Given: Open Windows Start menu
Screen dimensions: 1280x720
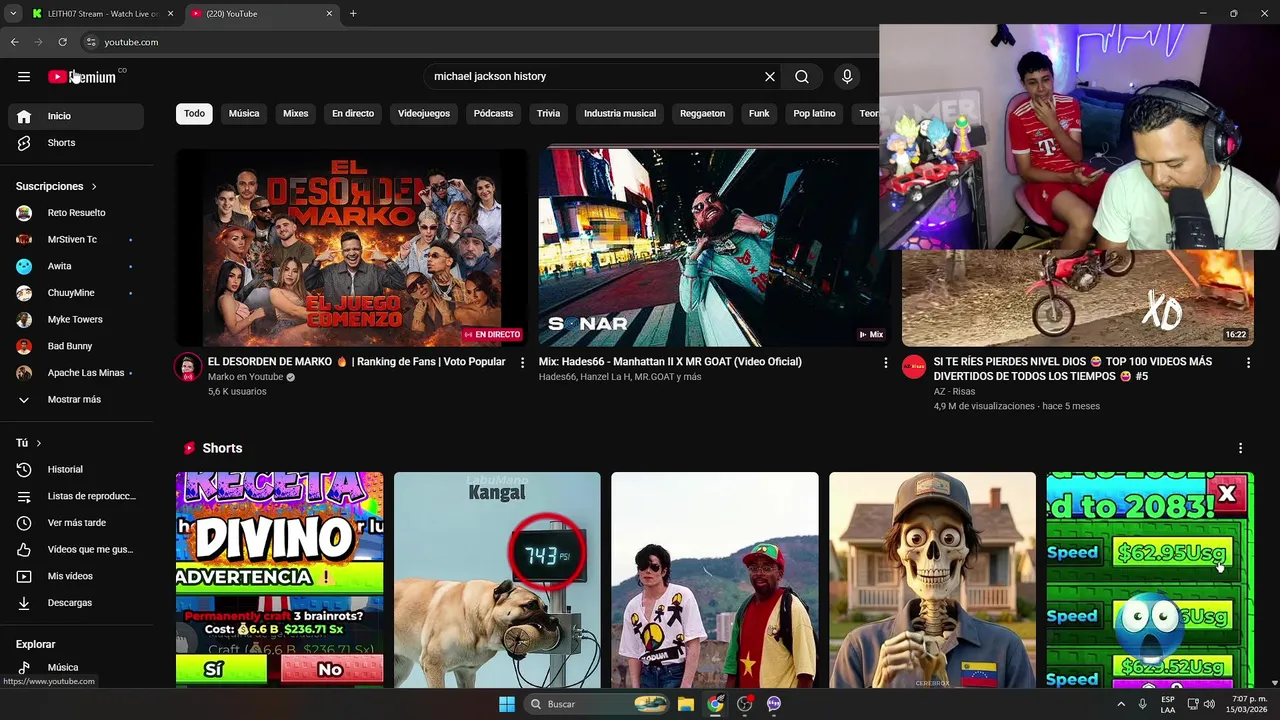Looking at the screenshot, I should pos(507,704).
